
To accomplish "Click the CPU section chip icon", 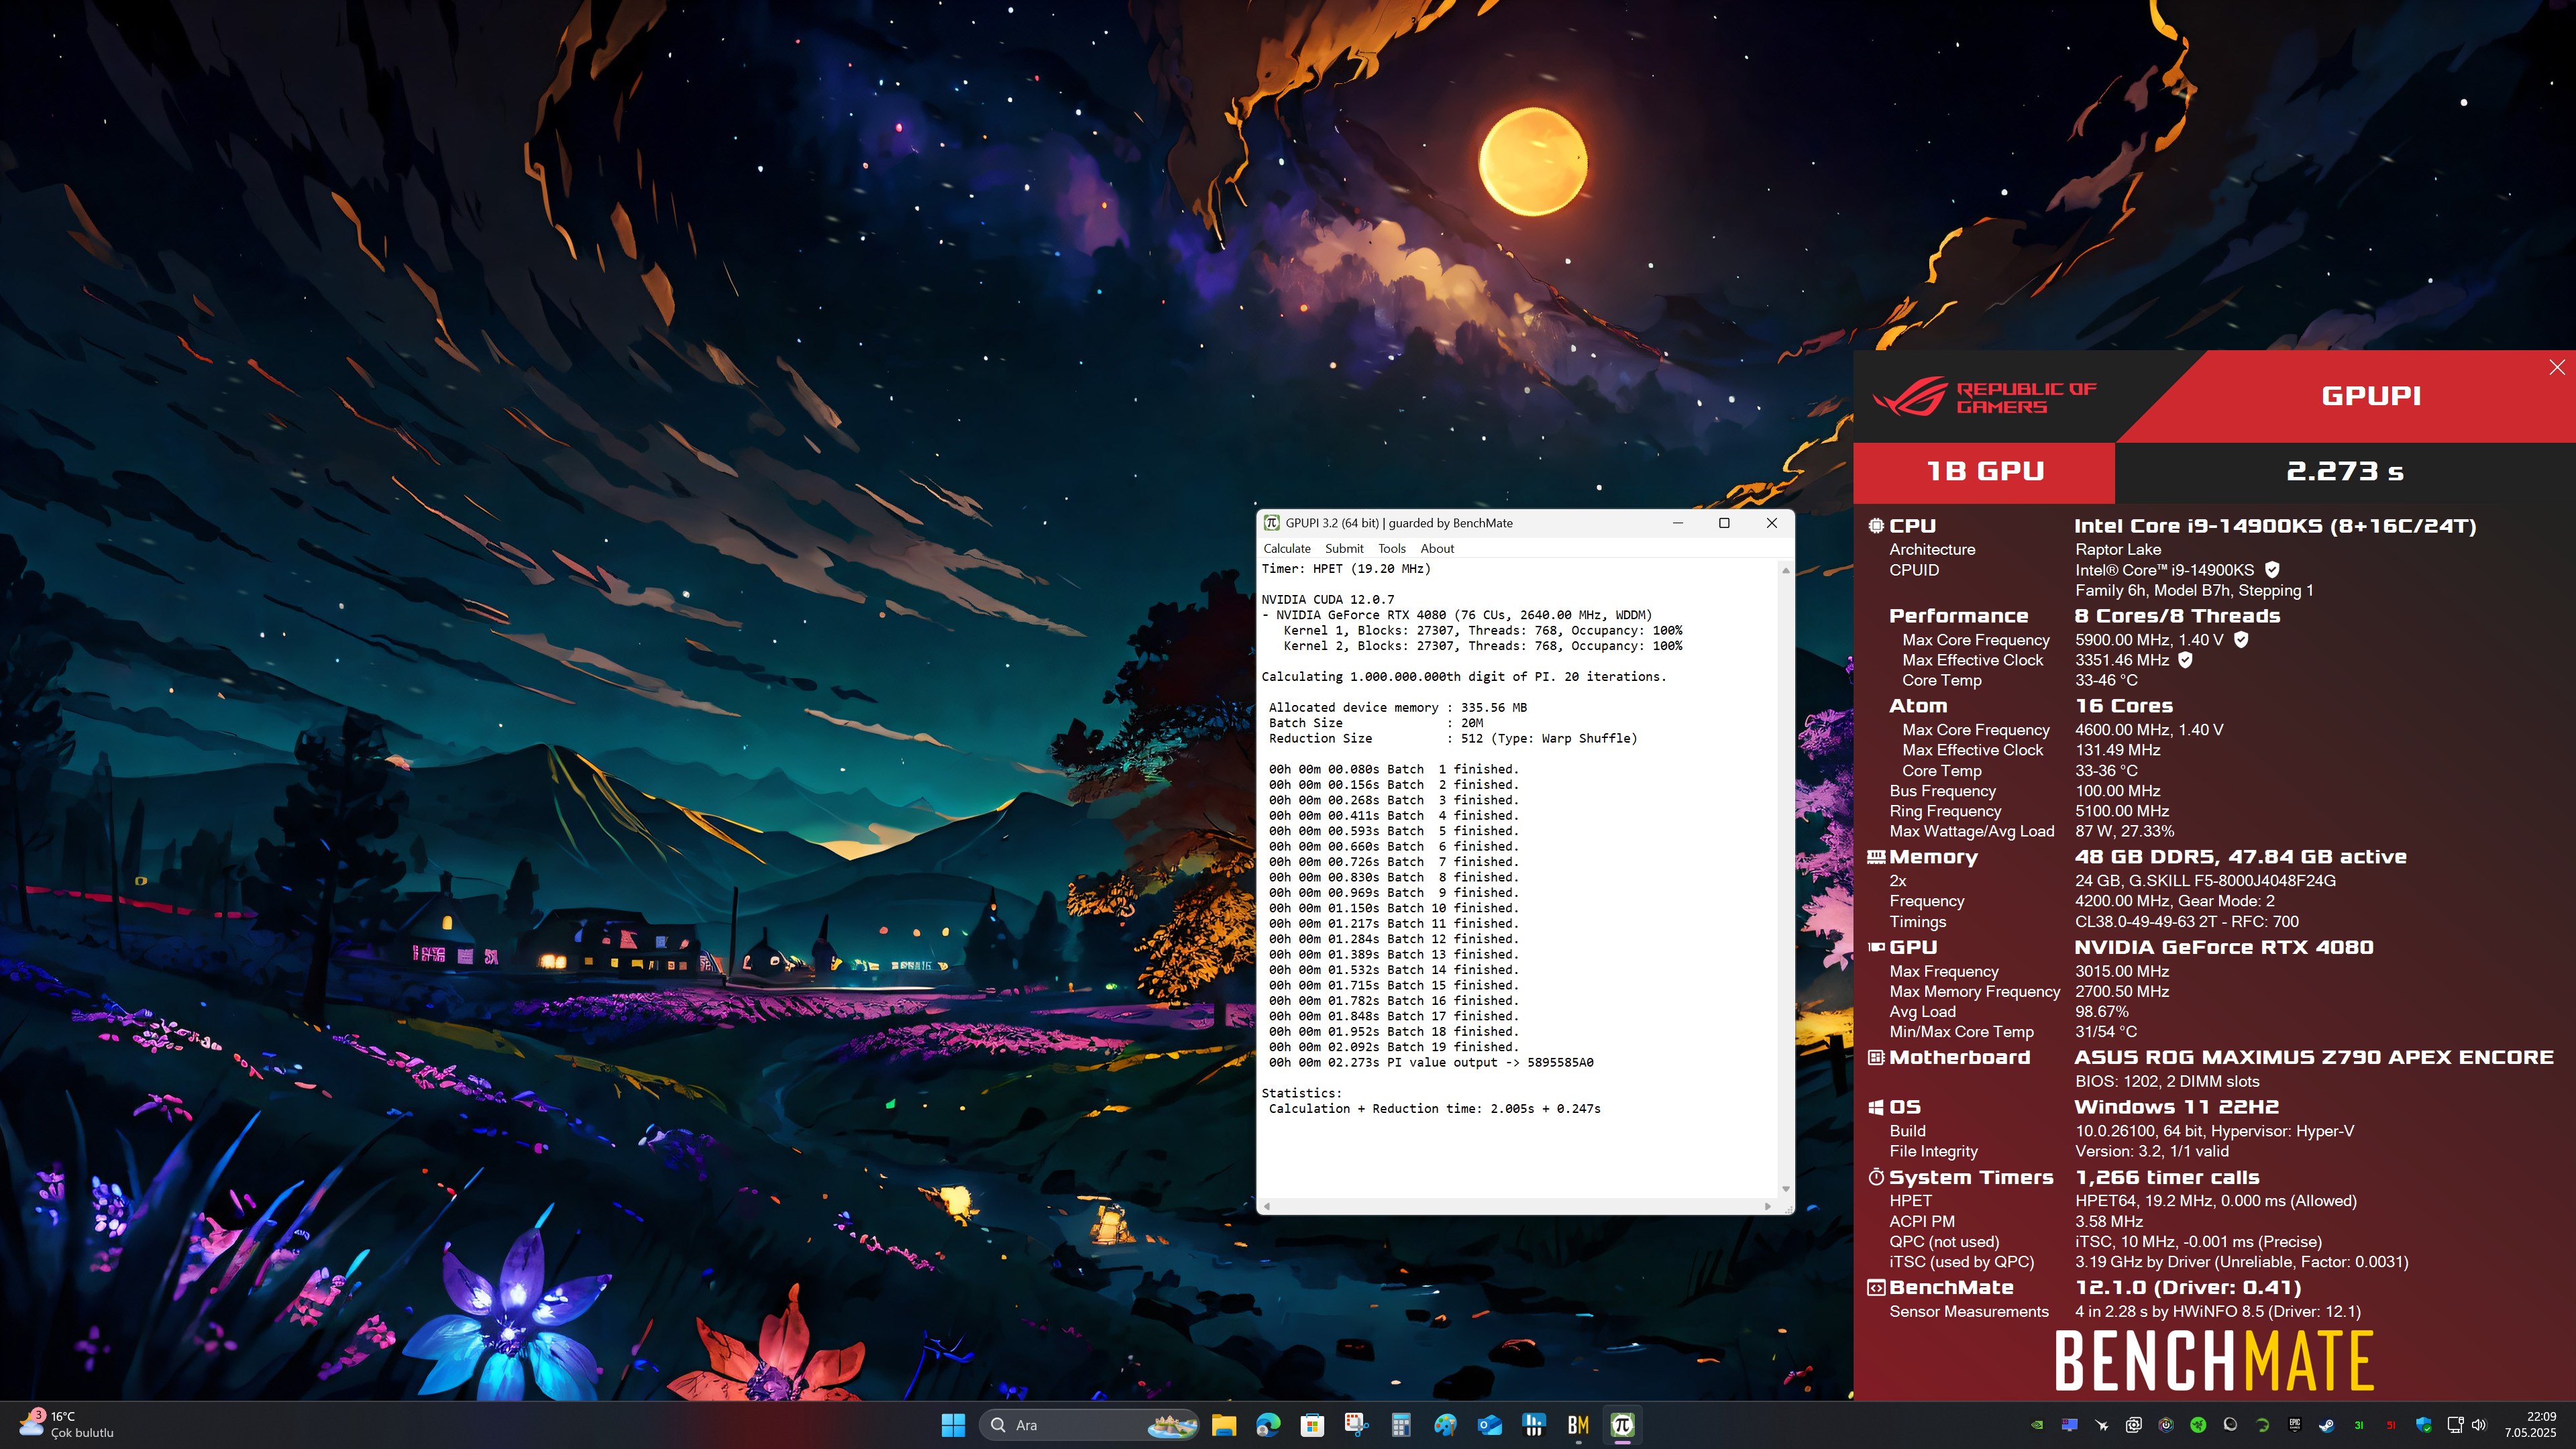I will click(x=1875, y=526).
